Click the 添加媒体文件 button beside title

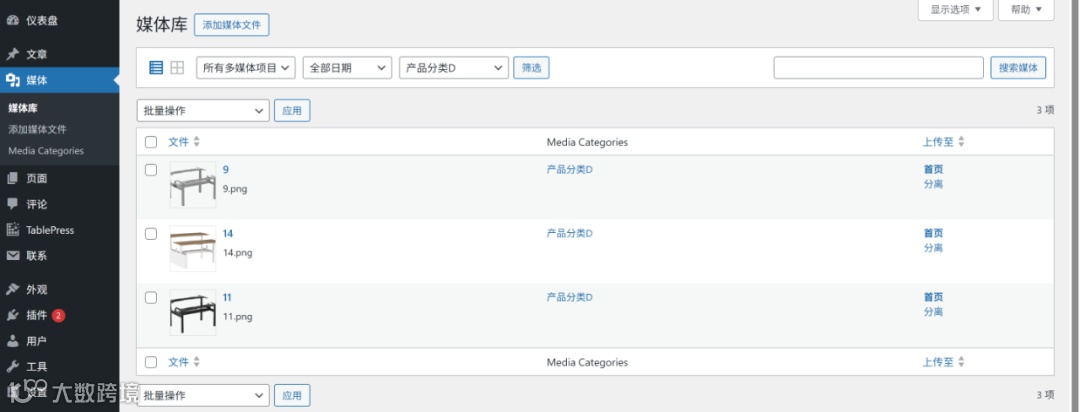(231, 25)
